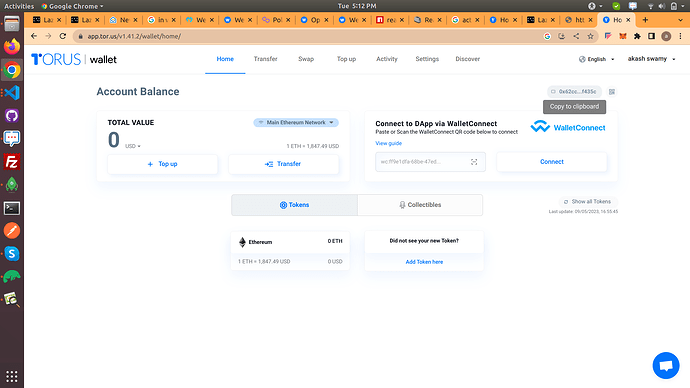The image size is (690, 388).
Task: Open Chrome extensions puzzle icon
Action: [637, 36]
